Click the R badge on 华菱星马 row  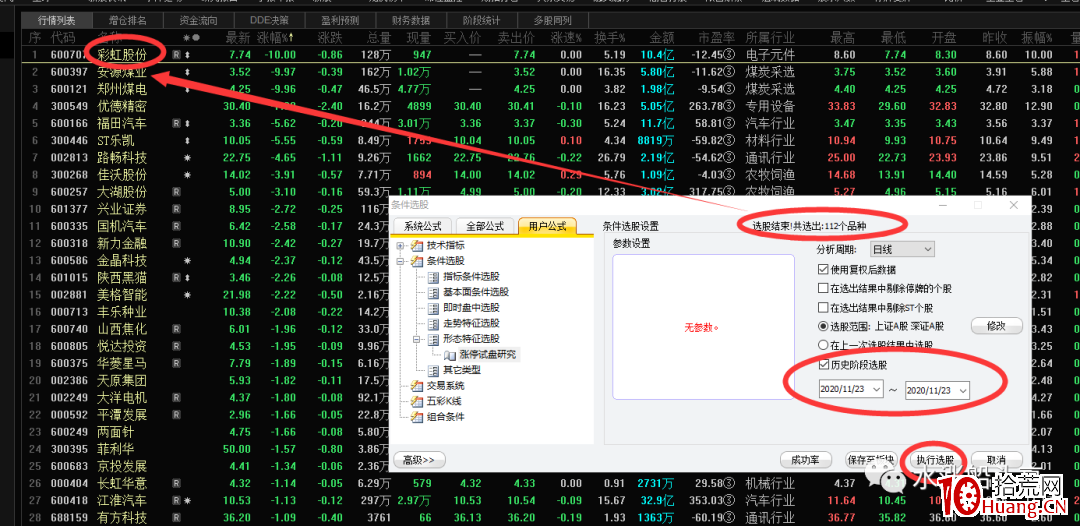point(176,364)
